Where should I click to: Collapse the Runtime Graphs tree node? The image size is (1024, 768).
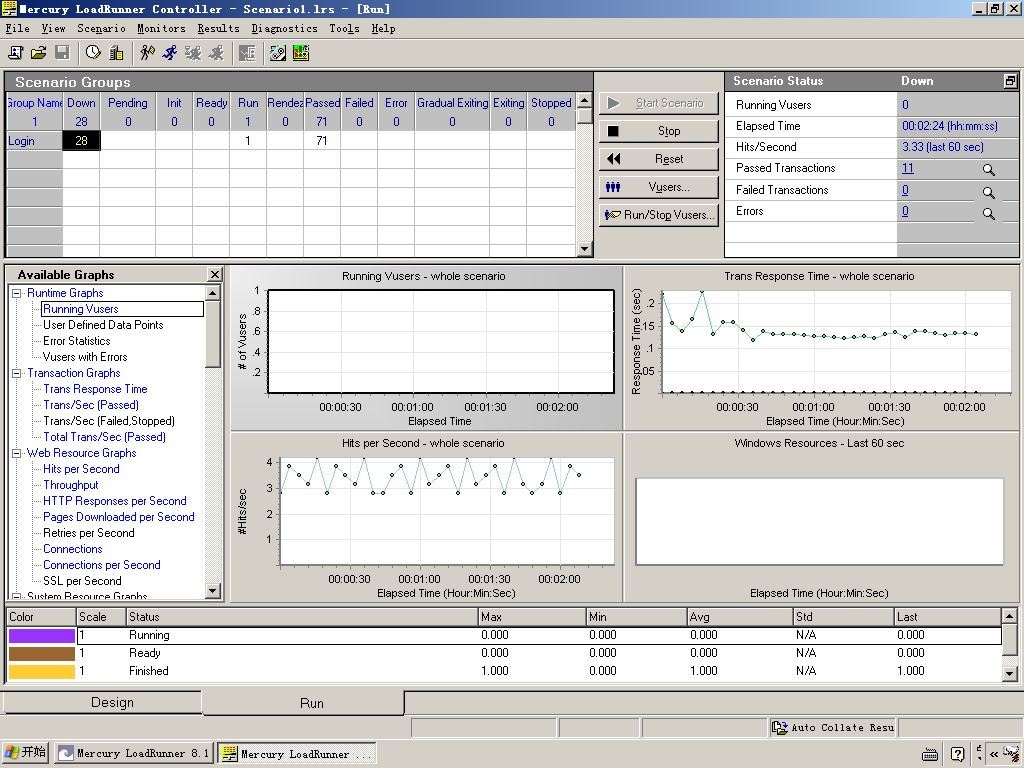pos(17,293)
